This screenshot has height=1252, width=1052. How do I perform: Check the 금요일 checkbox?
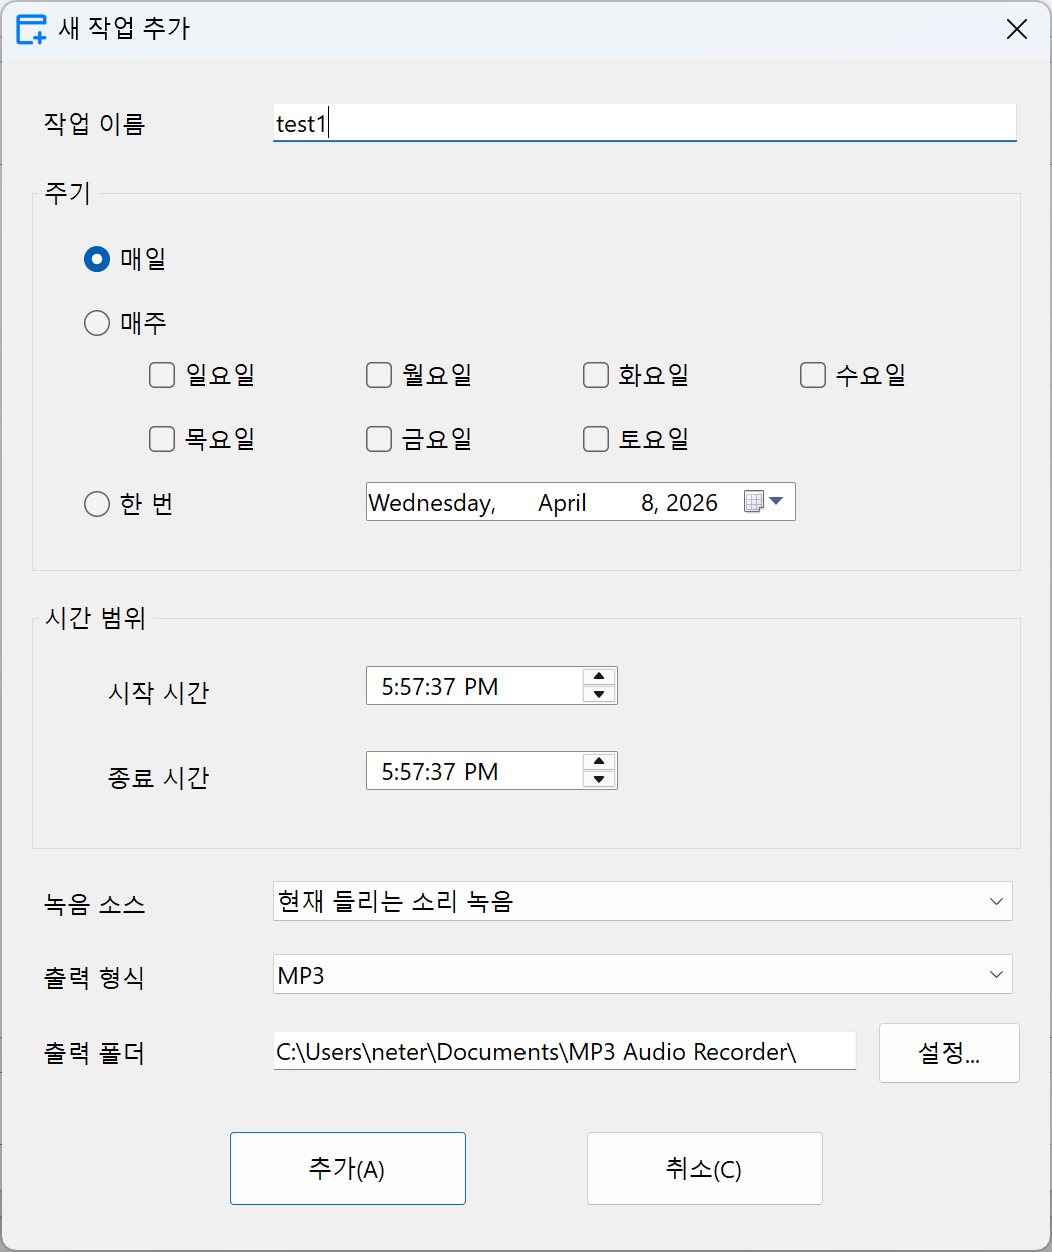tap(379, 439)
